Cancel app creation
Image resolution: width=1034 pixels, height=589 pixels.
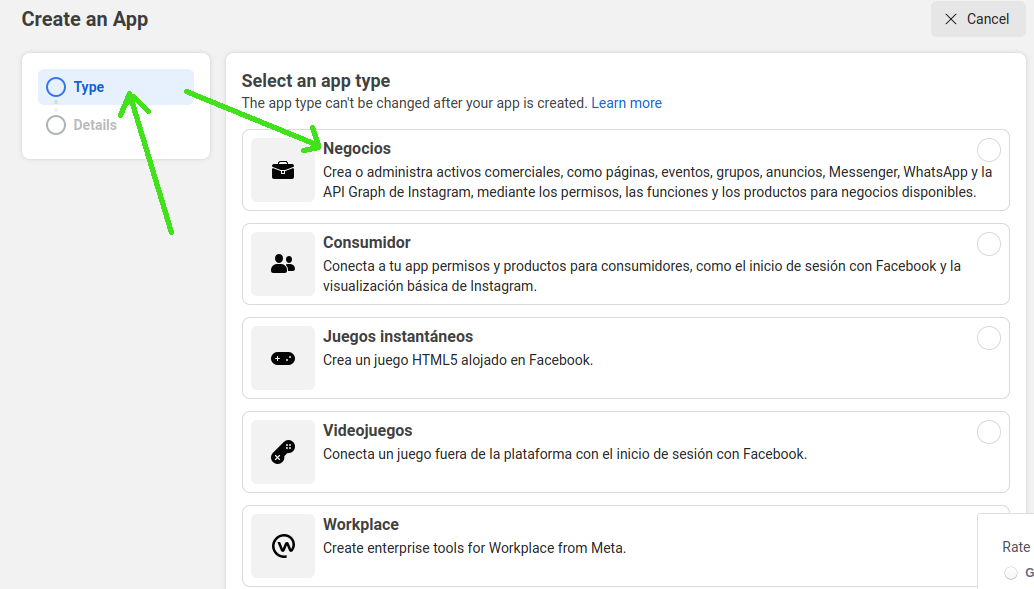[978, 19]
